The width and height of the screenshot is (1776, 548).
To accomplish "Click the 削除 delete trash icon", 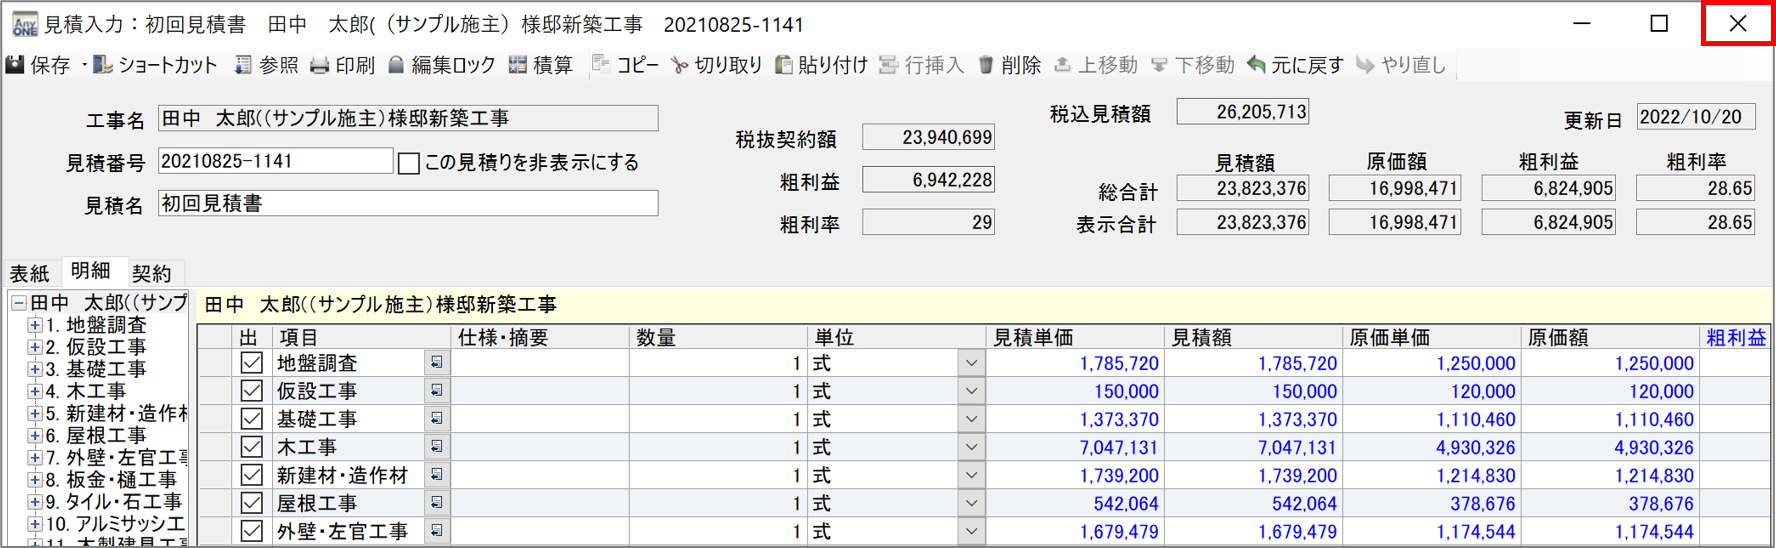I will coord(986,66).
